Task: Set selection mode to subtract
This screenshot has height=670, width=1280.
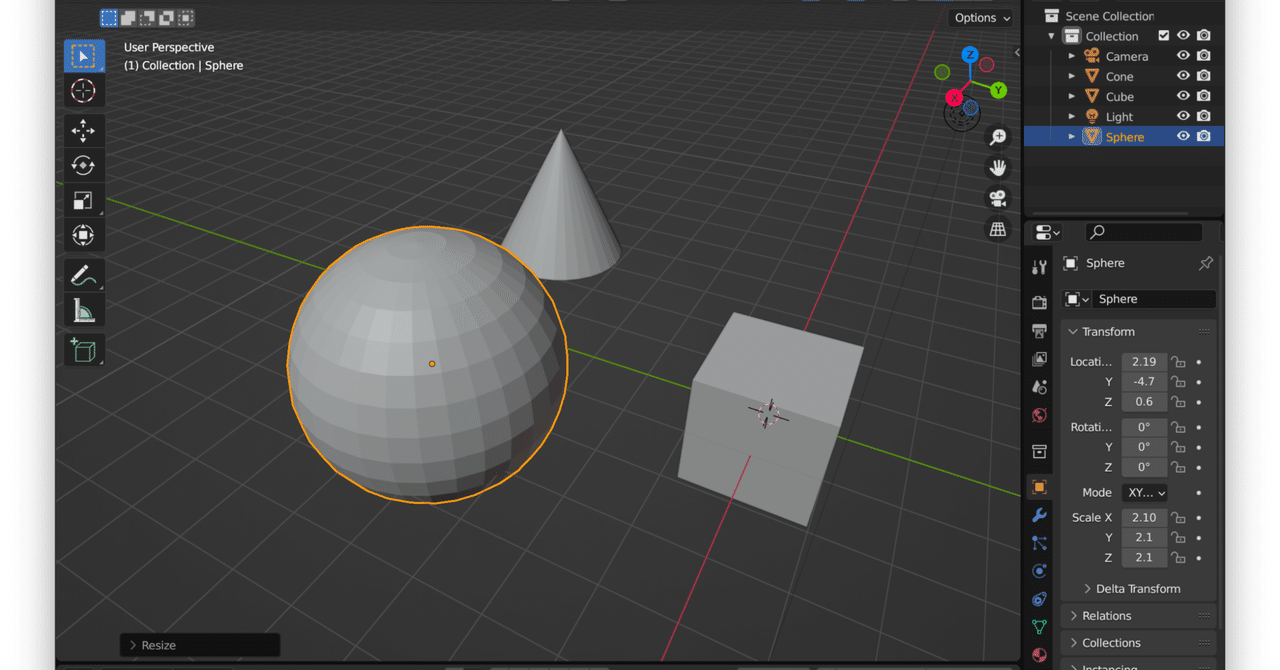Action: point(147,17)
